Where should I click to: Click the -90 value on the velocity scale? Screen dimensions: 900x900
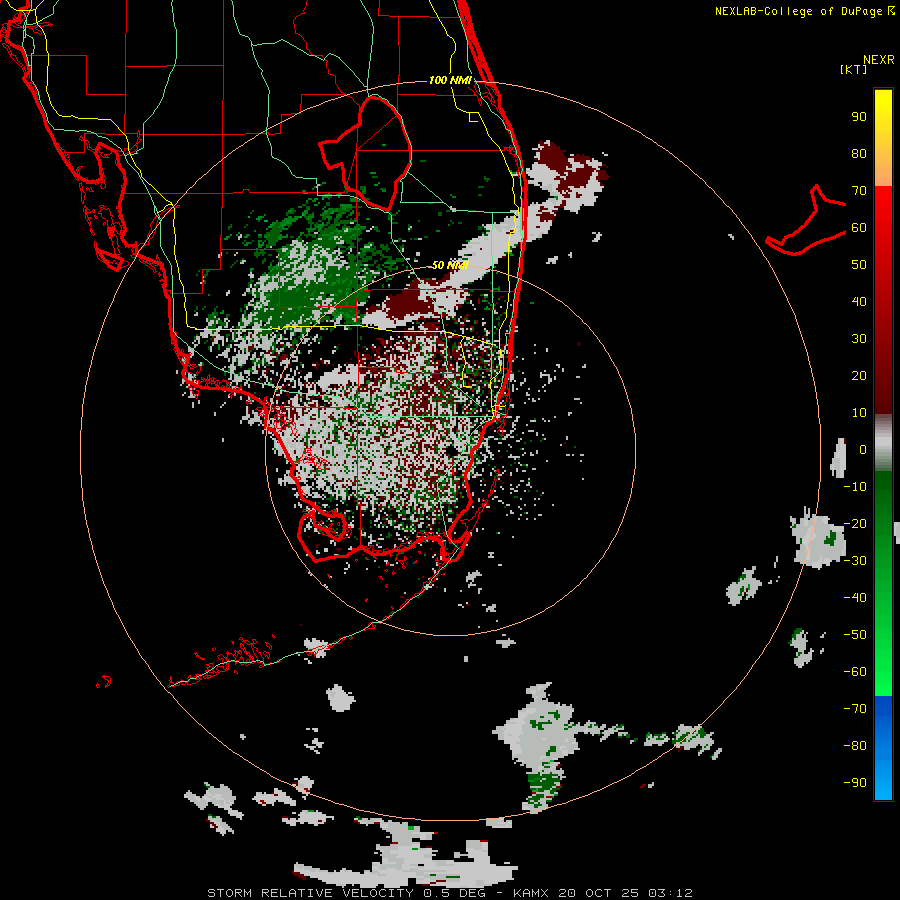[855, 782]
